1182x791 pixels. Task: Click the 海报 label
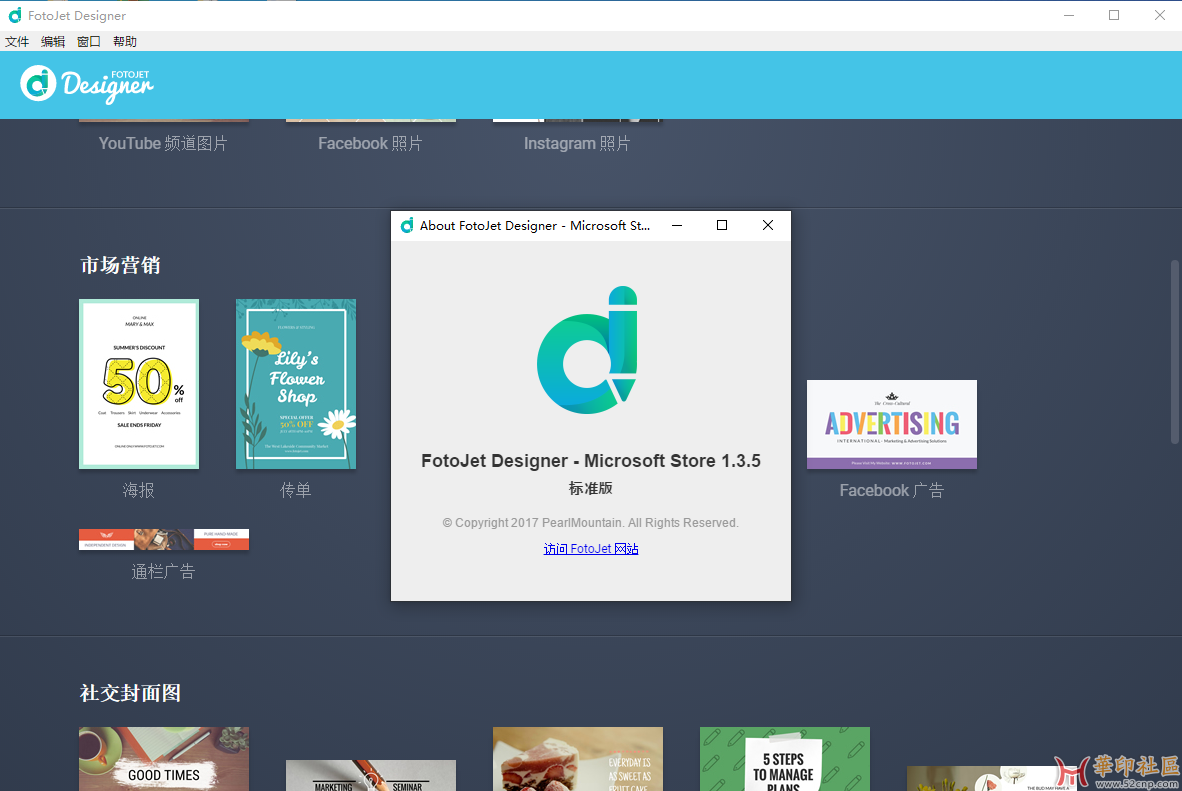pyautogui.click(x=139, y=491)
